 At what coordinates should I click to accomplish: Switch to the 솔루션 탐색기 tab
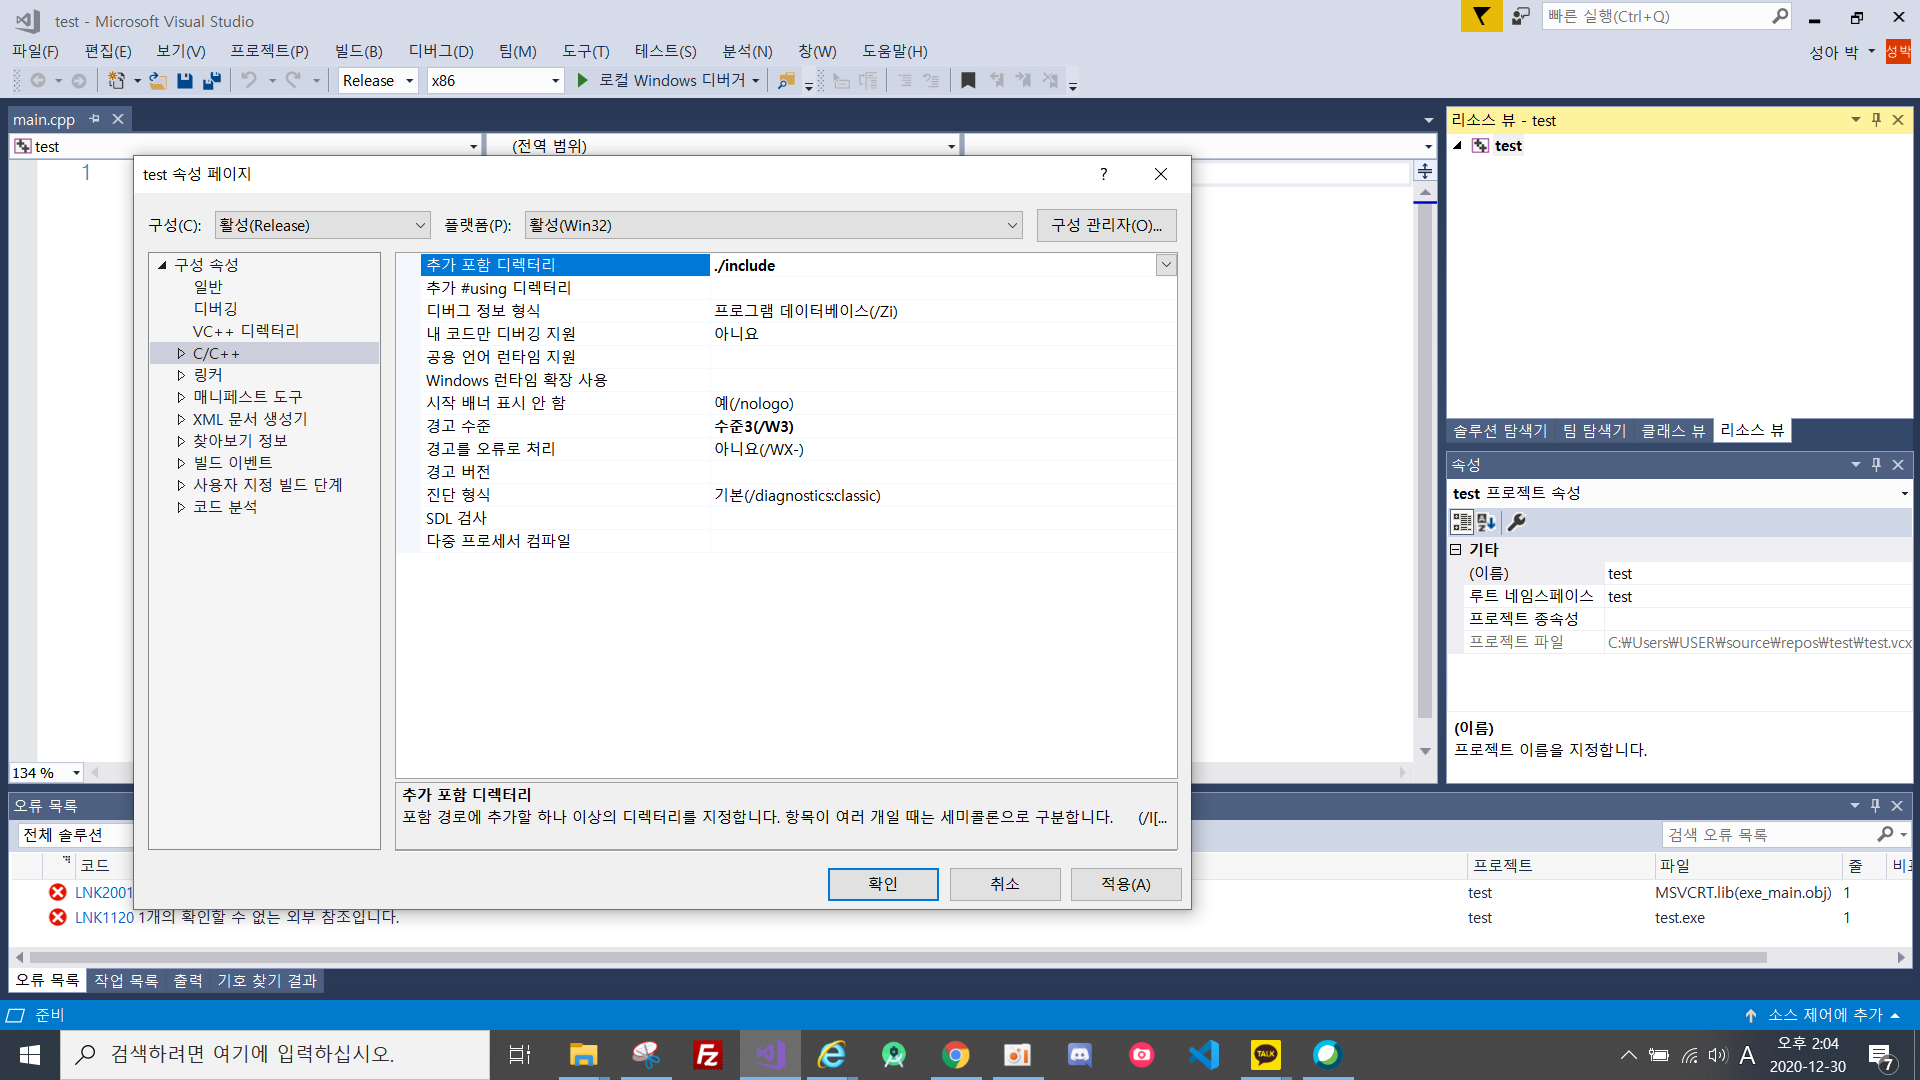coord(1499,431)
